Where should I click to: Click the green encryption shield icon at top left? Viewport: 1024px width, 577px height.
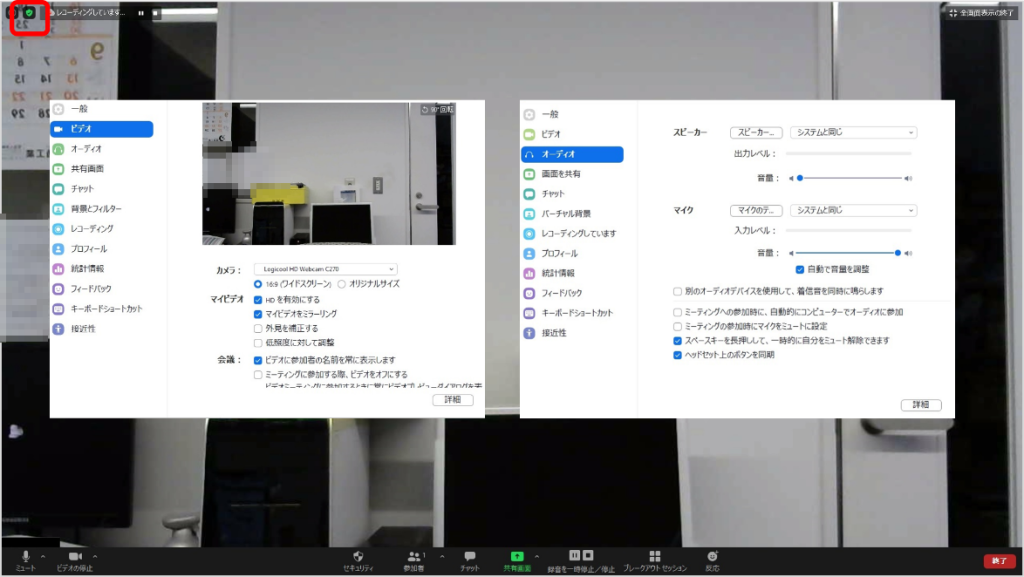click(x=29, y=12)
